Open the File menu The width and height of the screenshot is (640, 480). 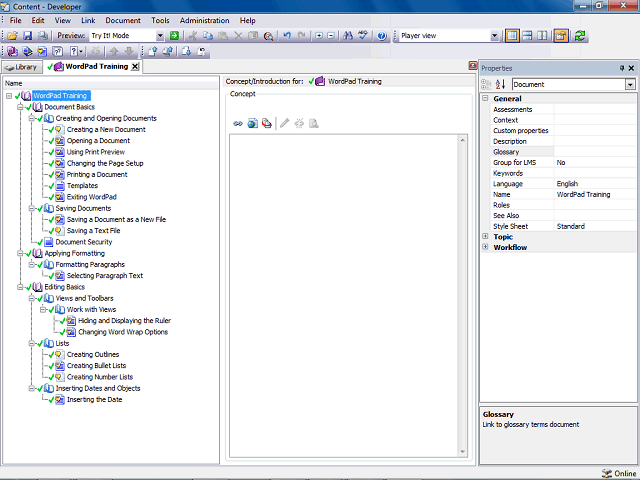[x=16, y=20]
